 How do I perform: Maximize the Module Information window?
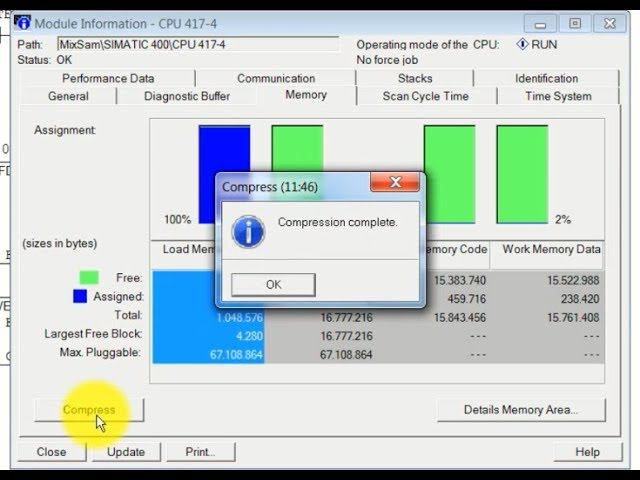[x=575, y=24]
